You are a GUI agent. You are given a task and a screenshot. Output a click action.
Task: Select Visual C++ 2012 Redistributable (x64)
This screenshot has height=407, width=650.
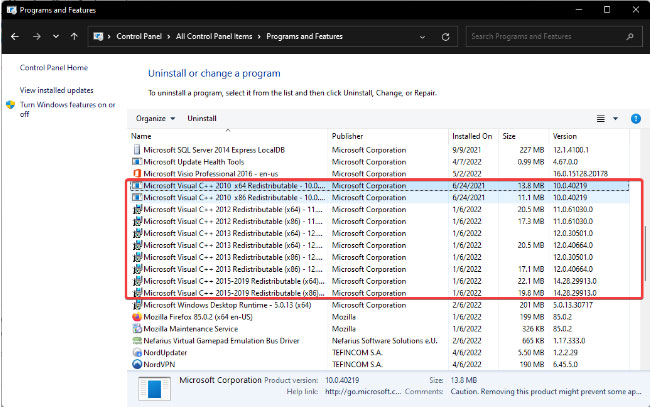(380, 210)
